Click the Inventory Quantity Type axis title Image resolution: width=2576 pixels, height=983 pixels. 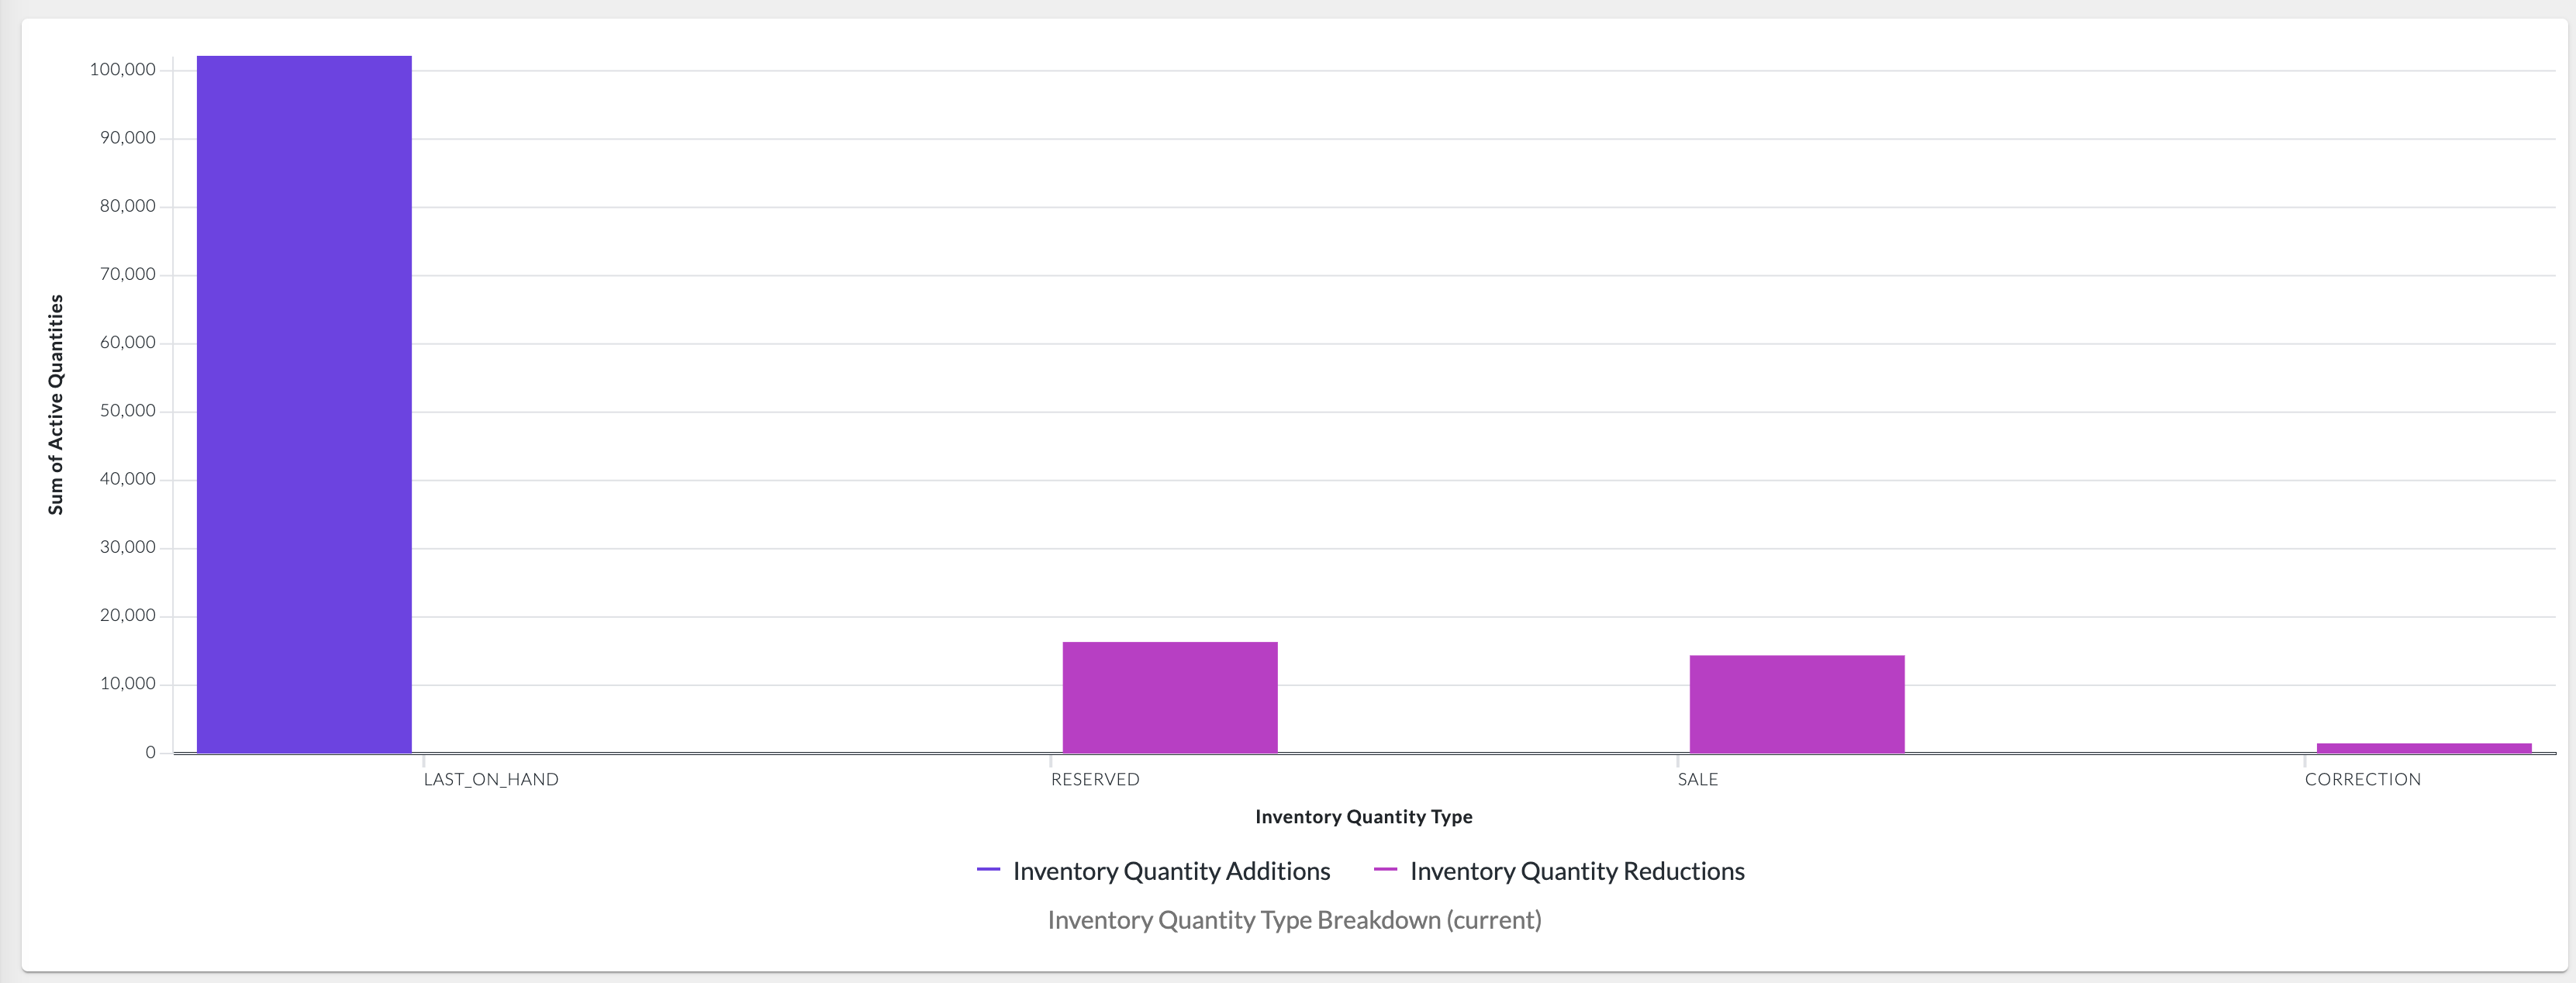click(1363, 817)
